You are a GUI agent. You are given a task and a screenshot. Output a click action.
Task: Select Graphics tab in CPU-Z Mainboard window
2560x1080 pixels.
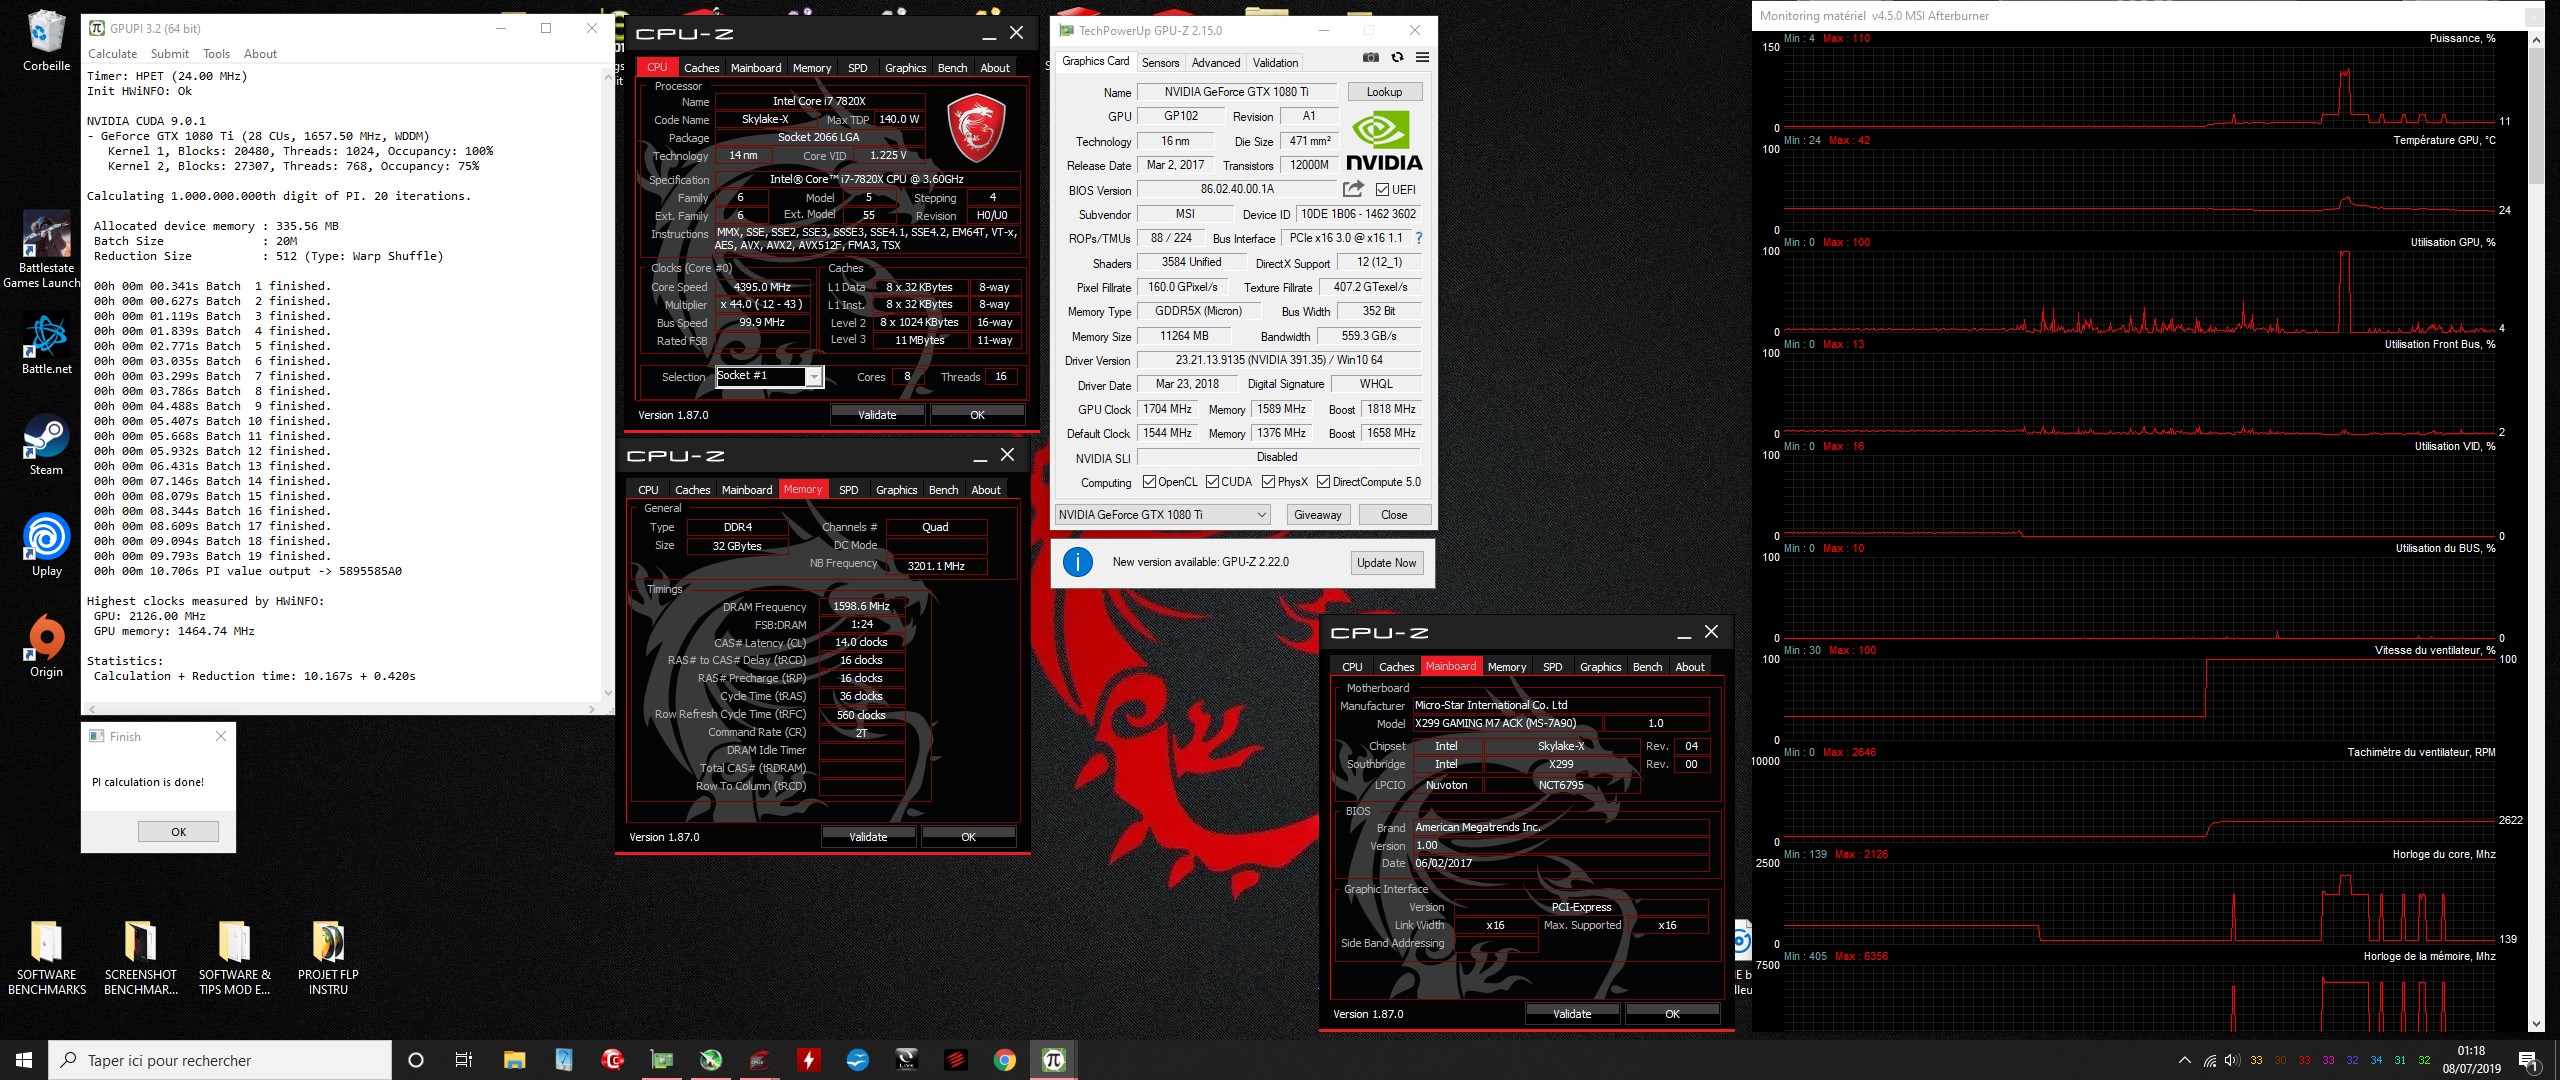pyautogui.click(x=1600, y=667)
